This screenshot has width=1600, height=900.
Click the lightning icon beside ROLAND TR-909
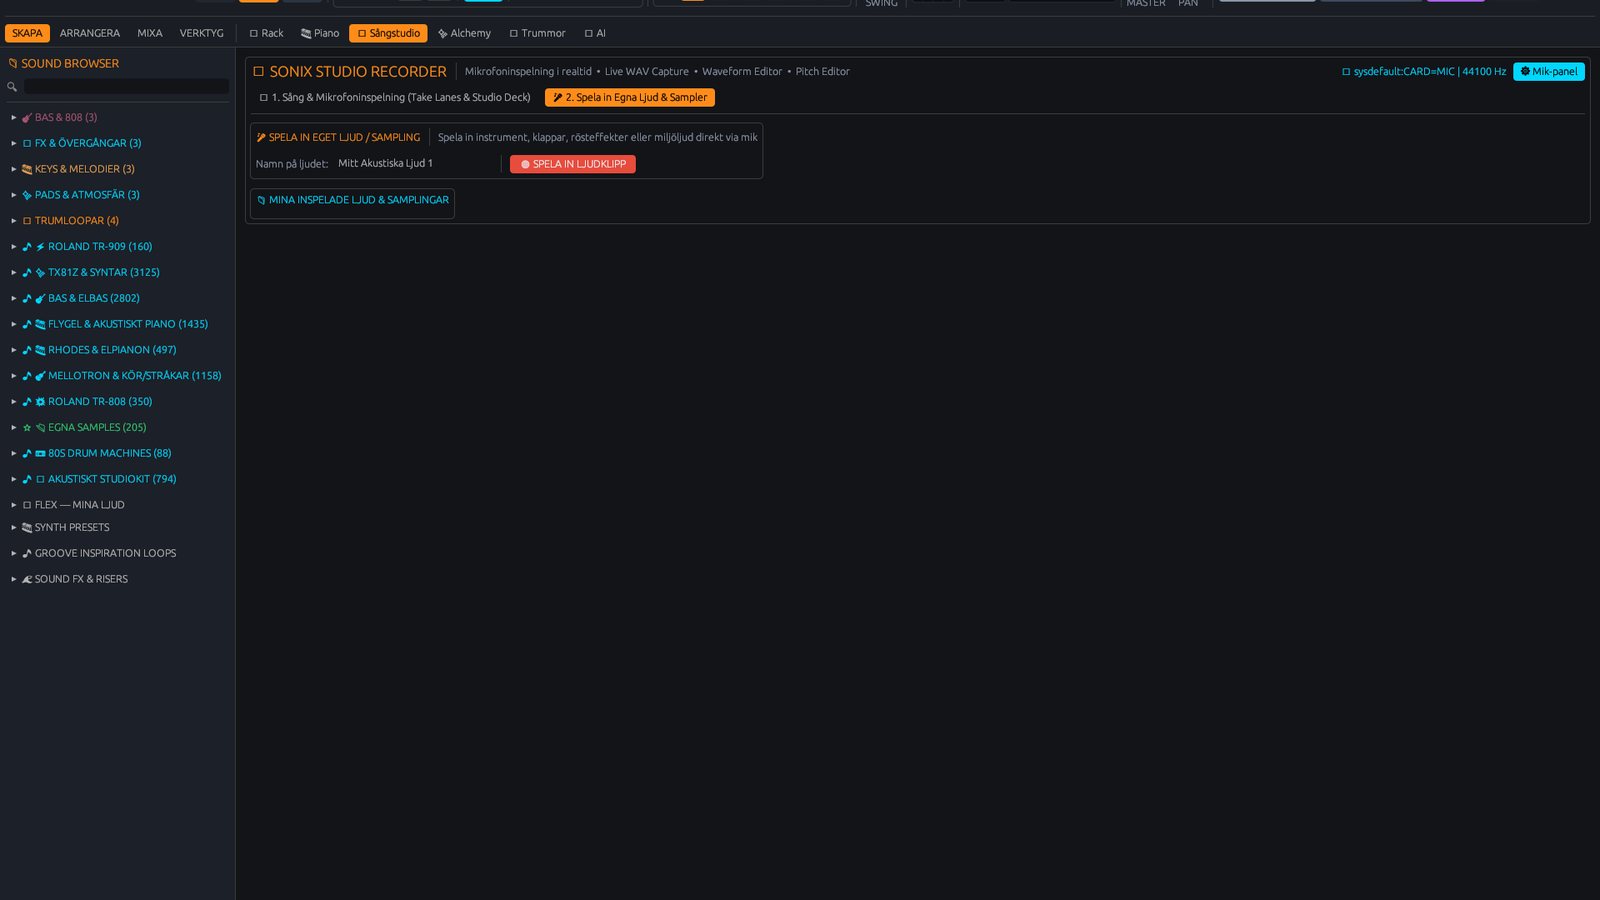(x=40, y=247)
